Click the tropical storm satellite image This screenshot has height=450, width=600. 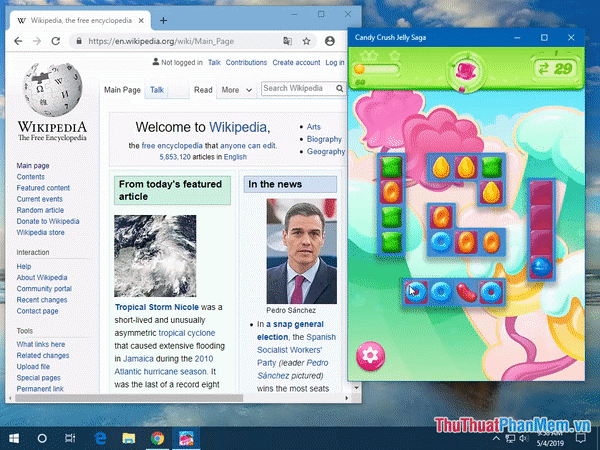point(155,256)
